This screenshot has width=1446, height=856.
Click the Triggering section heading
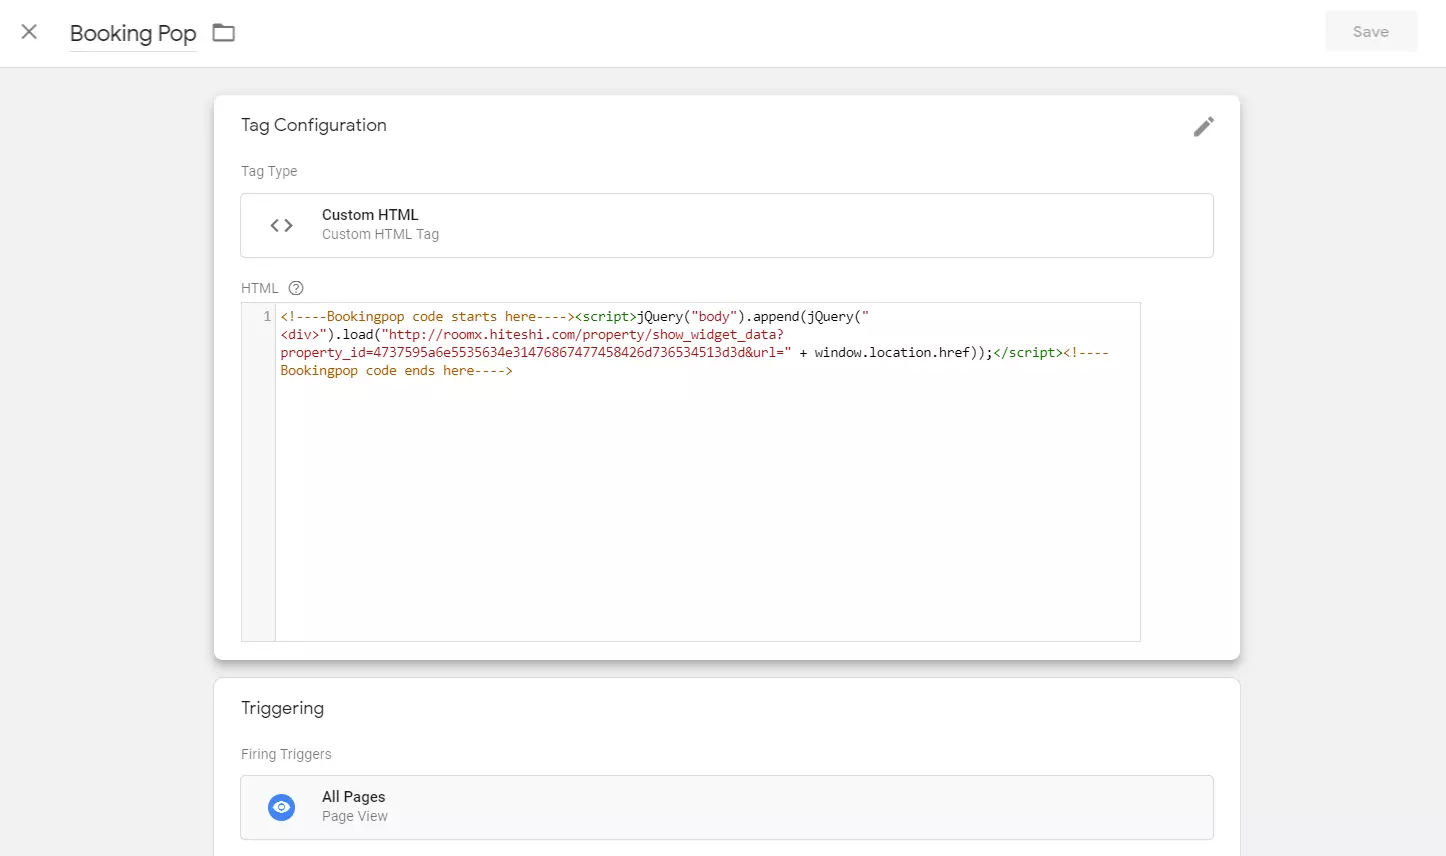[x=283, y=708]
